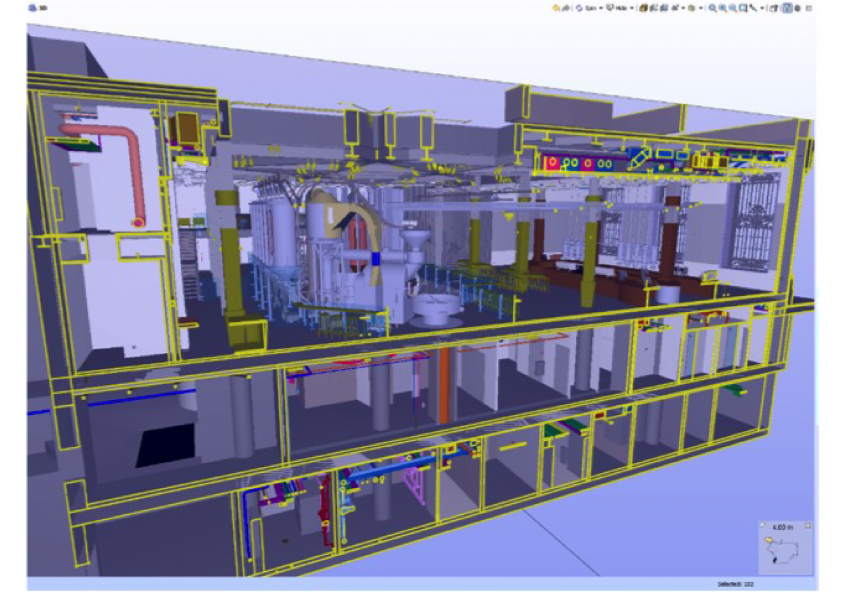
Task: Click the undo view arrow icon
Action: point(557,8)
